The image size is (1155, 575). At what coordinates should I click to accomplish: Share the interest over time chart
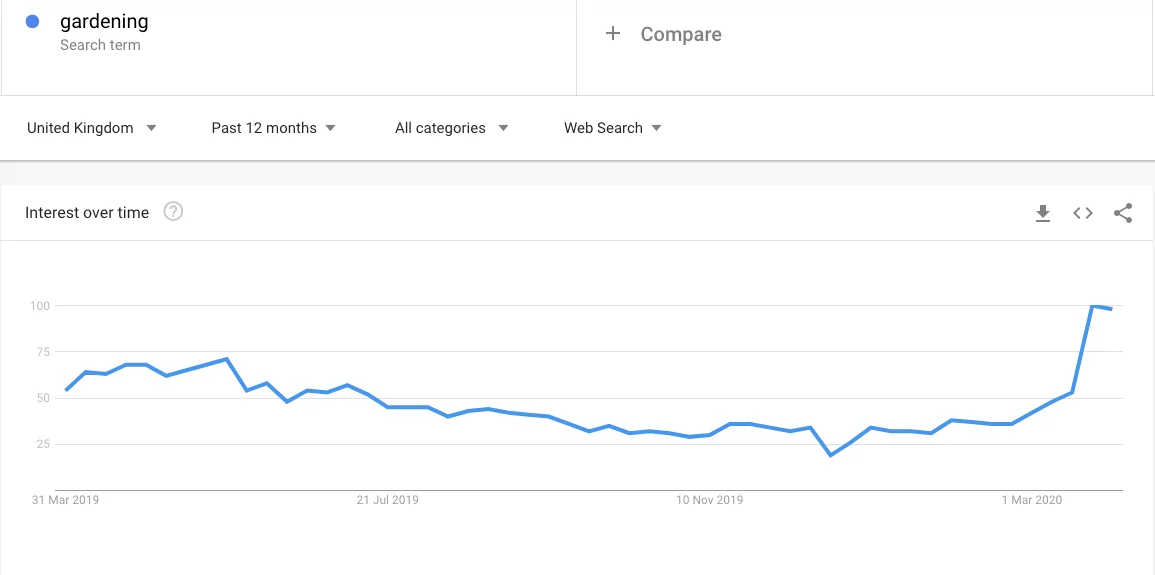pyautogui.click(x=1123, y=213)
